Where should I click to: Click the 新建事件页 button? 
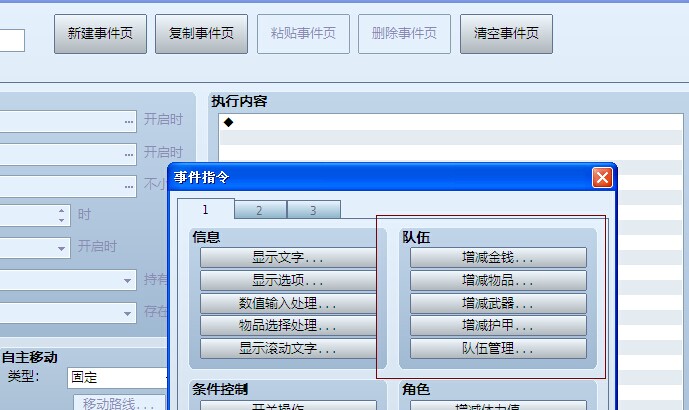[100, 34]
